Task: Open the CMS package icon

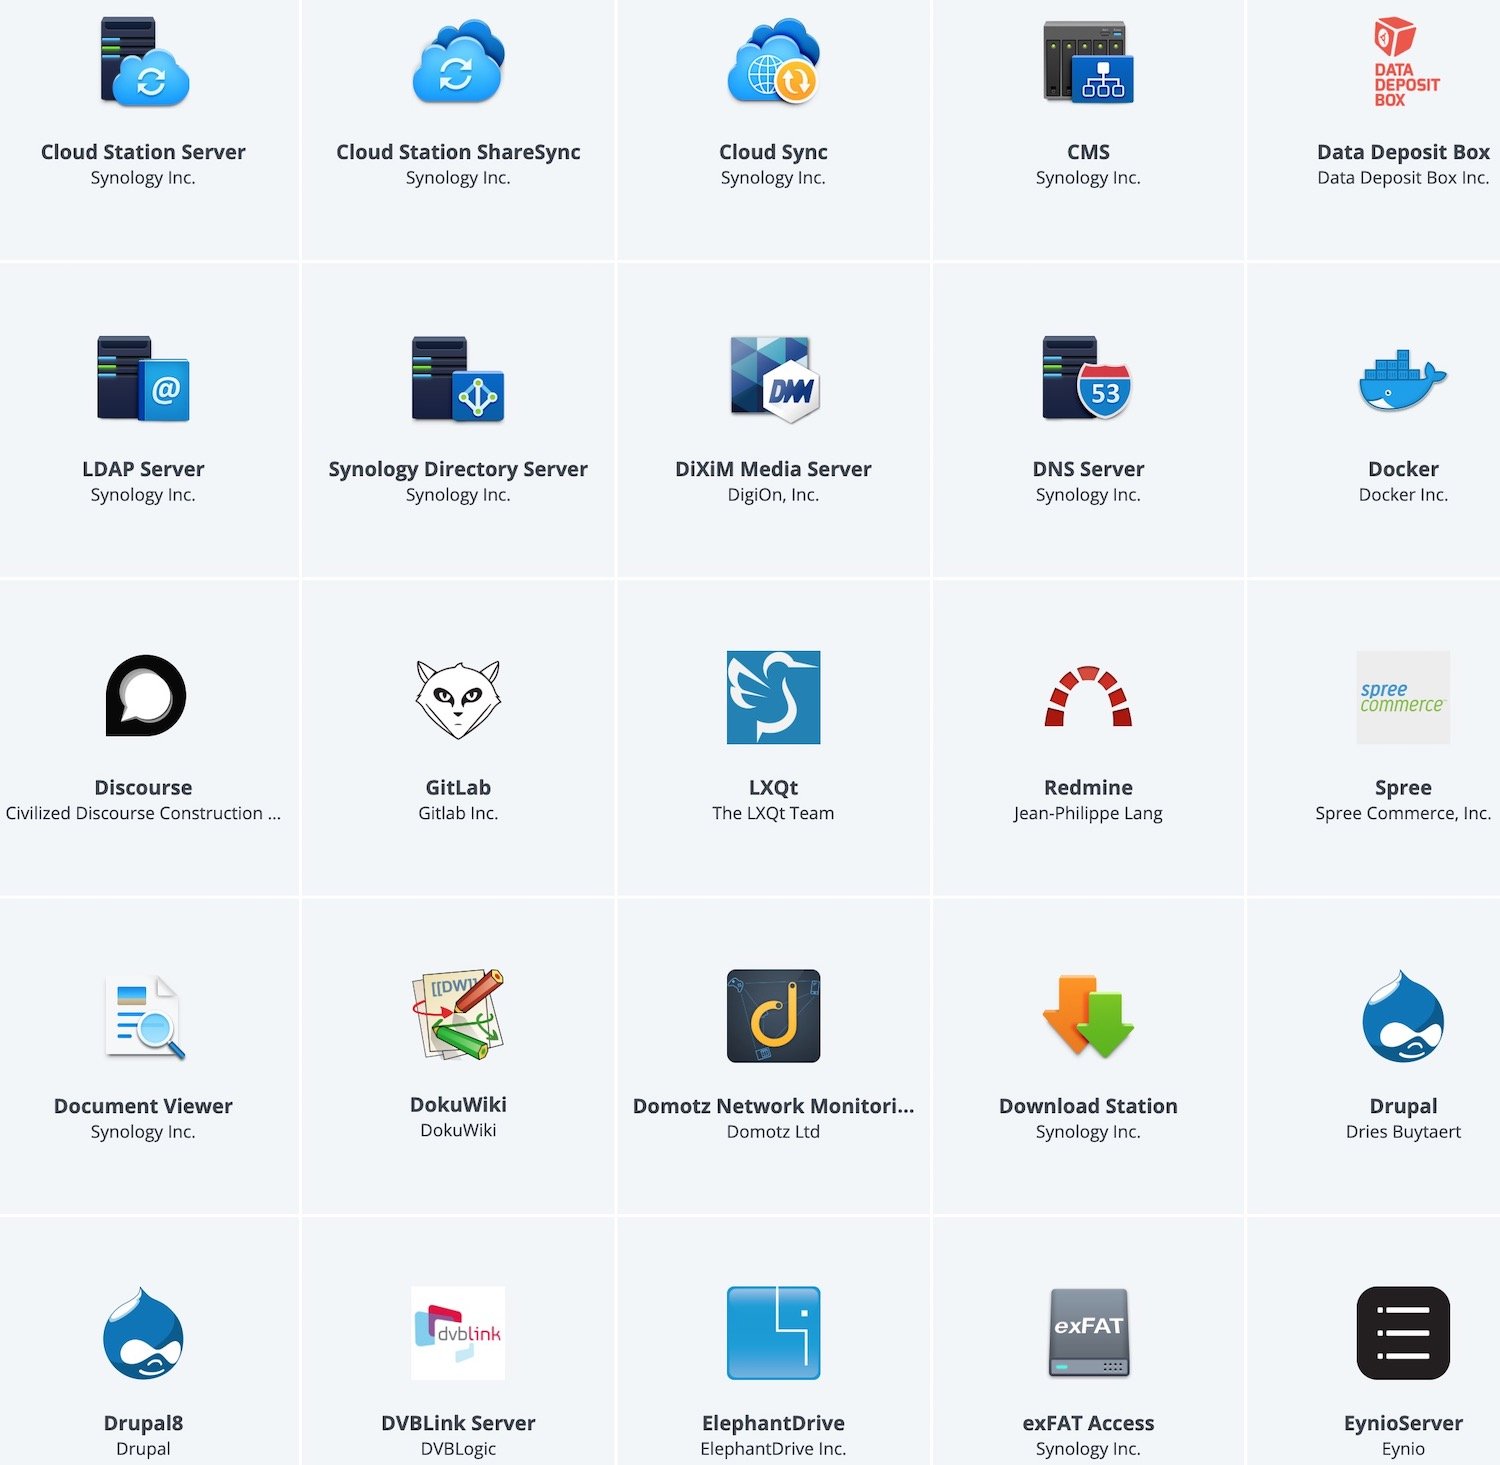Action: (x=1088, y=62)
